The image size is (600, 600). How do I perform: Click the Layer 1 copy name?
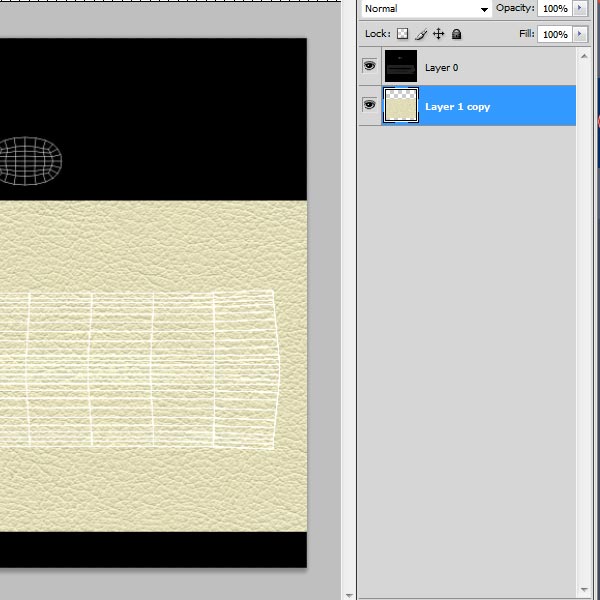click(x=457, y=107)
